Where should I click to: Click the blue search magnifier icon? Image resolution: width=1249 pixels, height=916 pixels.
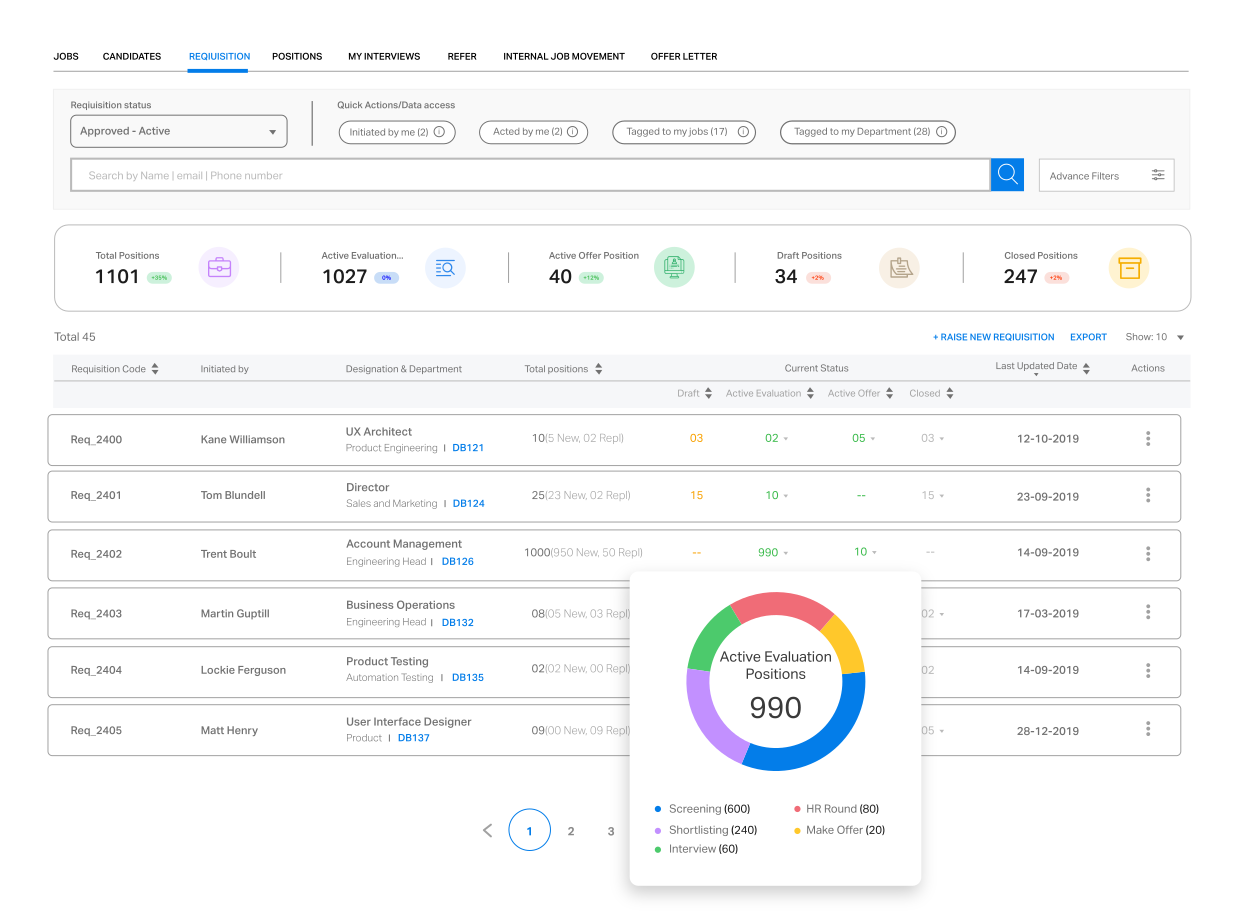1007,174
